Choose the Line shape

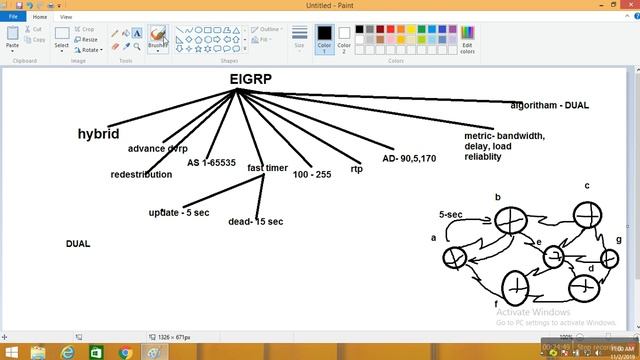(179, 30)
